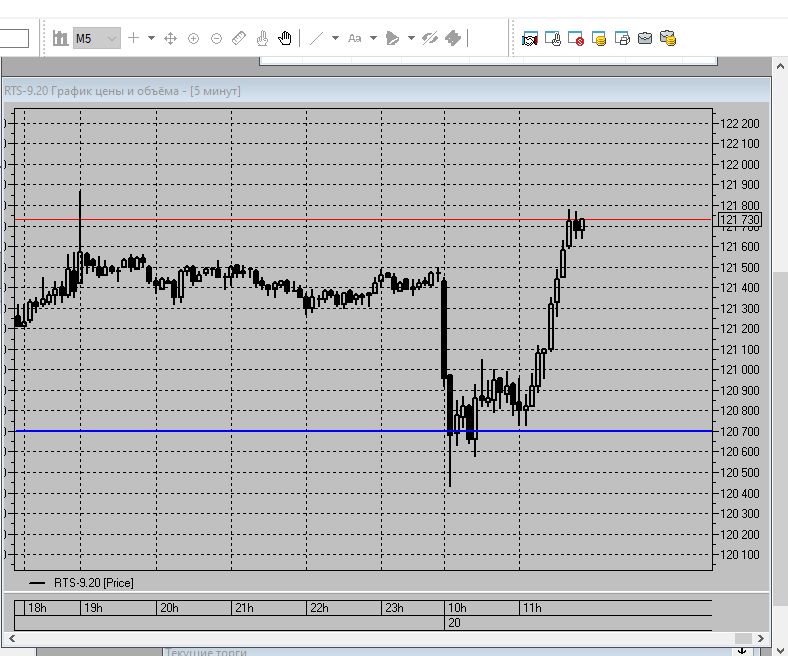Expand the line tool options arrow
Image resolution: width=788 pixels, height=656 pixels.
pyautogui.click(x=335, y=38)
